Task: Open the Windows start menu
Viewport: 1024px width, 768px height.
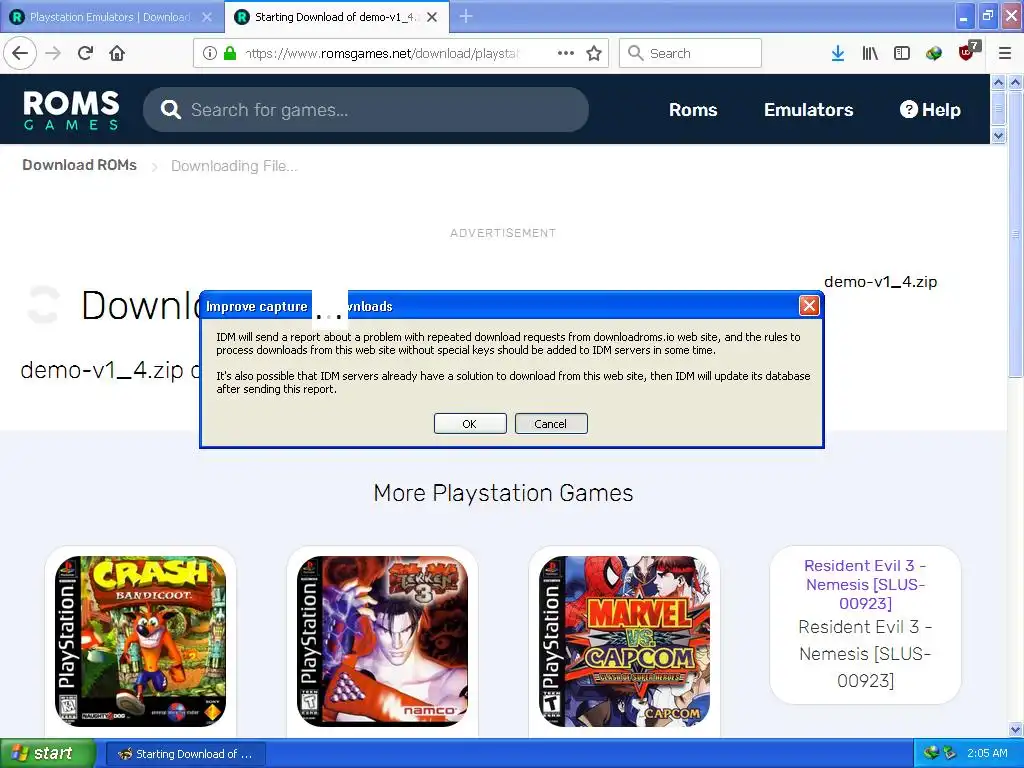Action: (48, 753)
